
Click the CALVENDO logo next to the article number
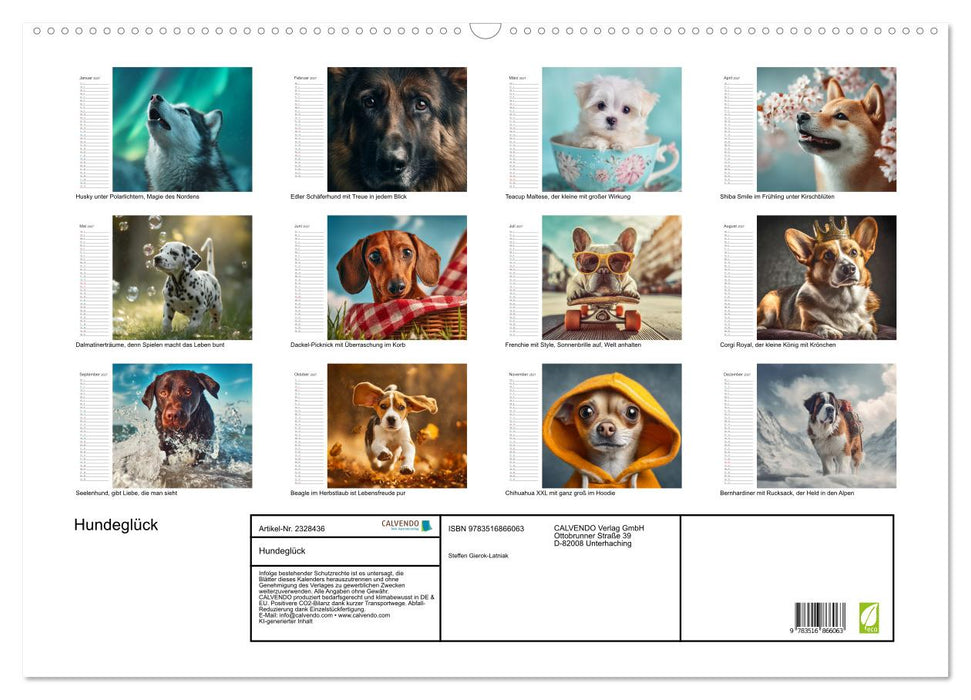tap(406, 525)
